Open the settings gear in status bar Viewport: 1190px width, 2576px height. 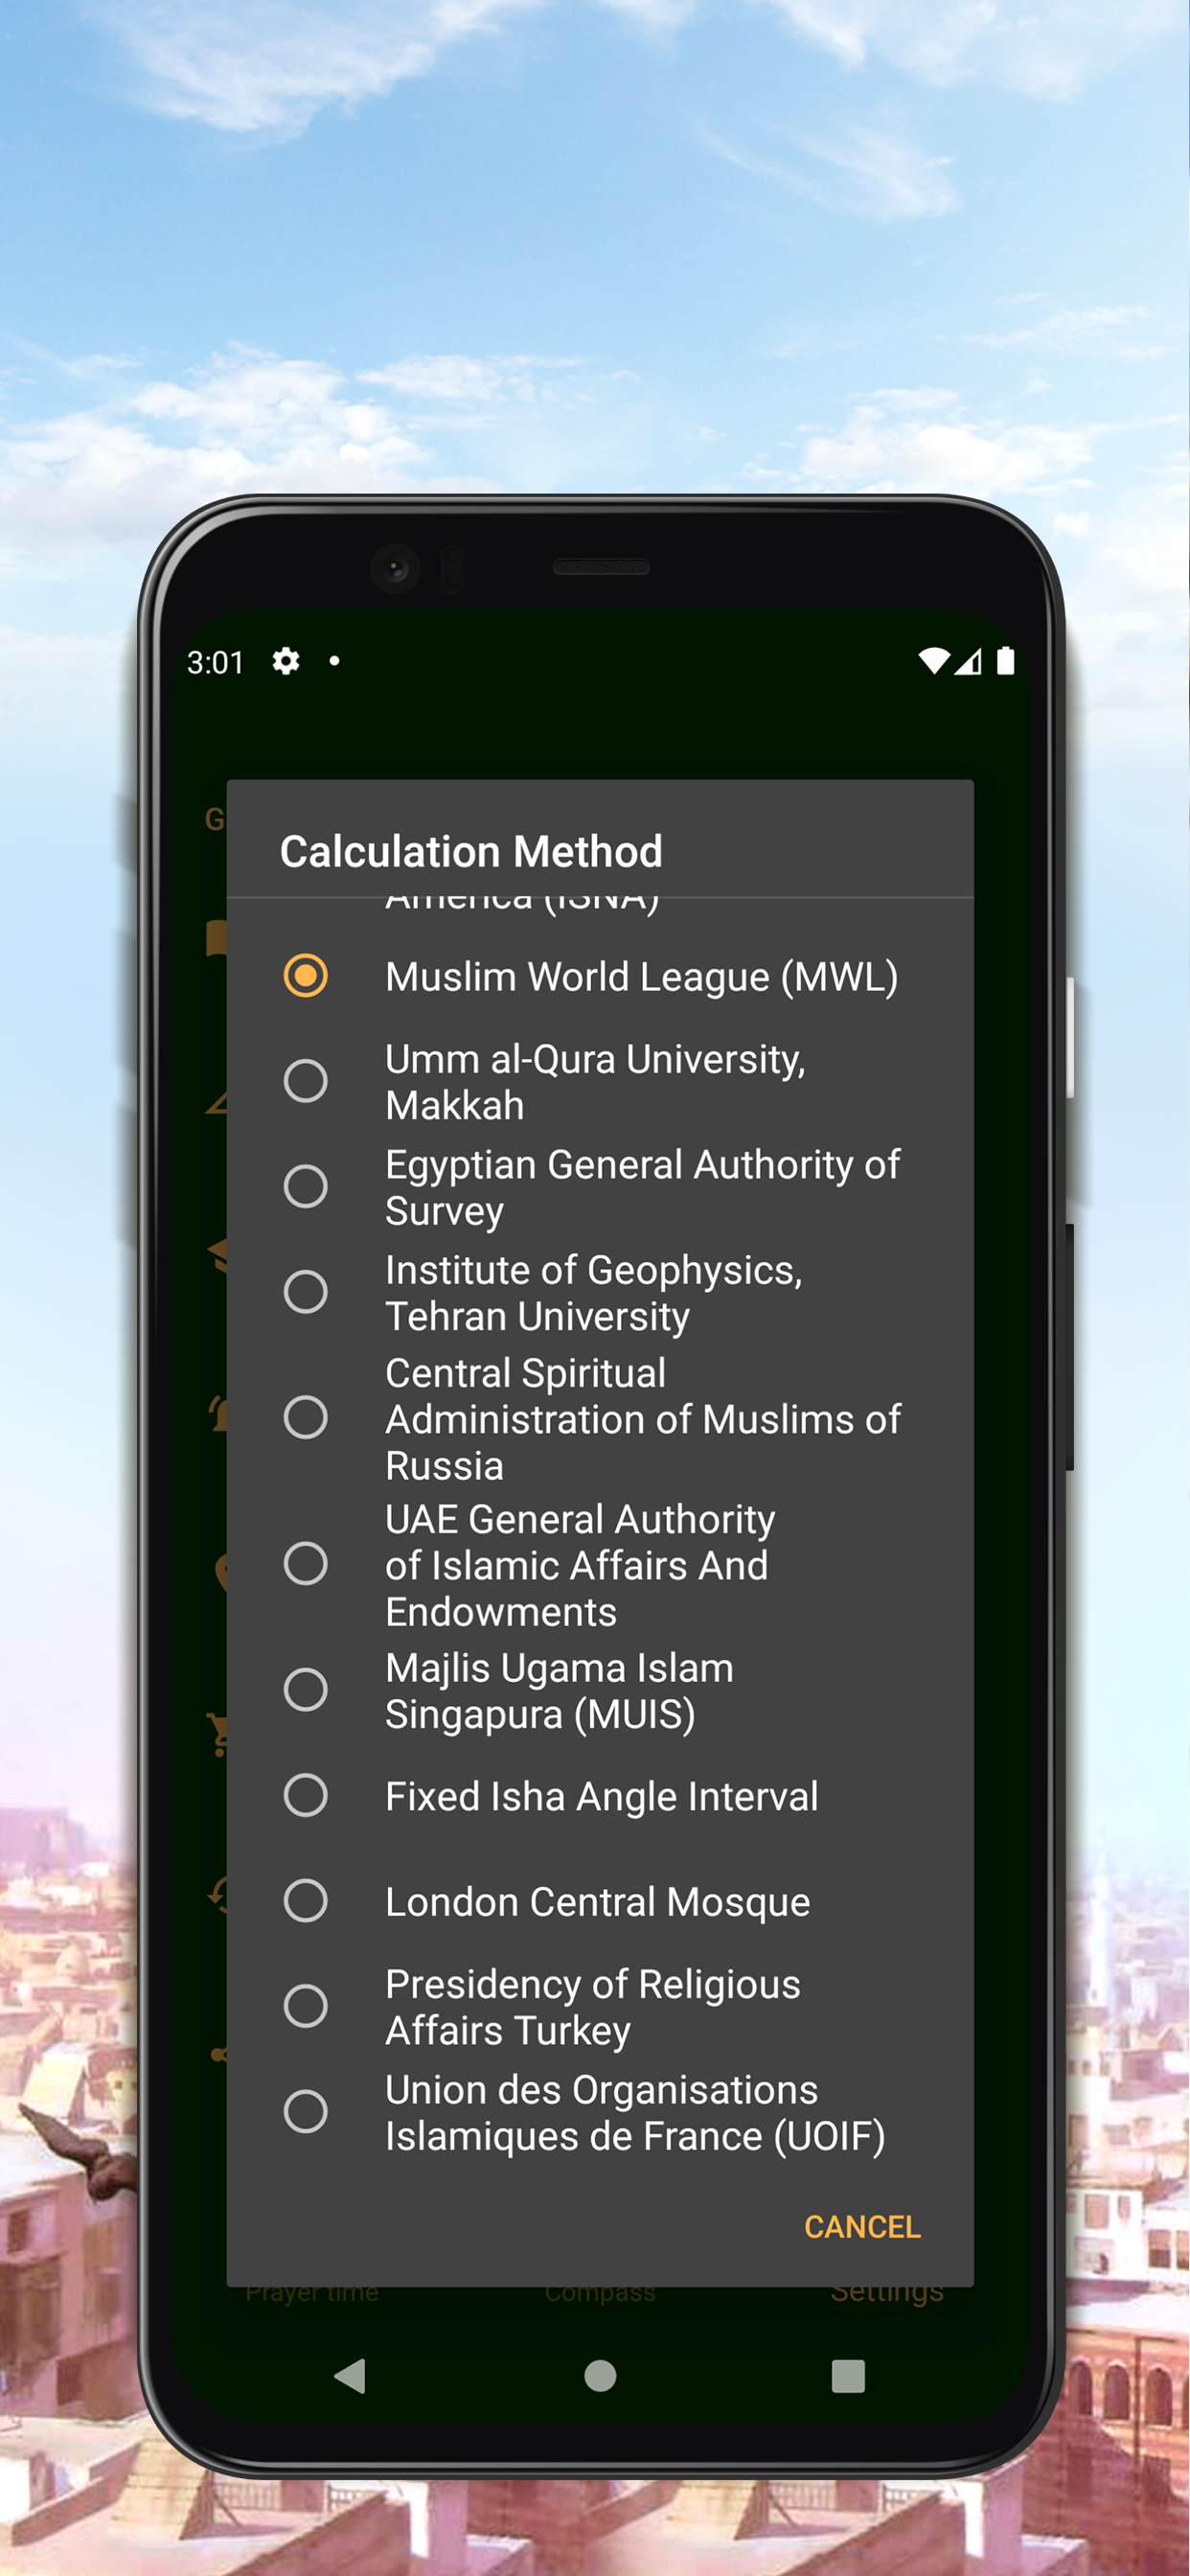pos(286,661)
